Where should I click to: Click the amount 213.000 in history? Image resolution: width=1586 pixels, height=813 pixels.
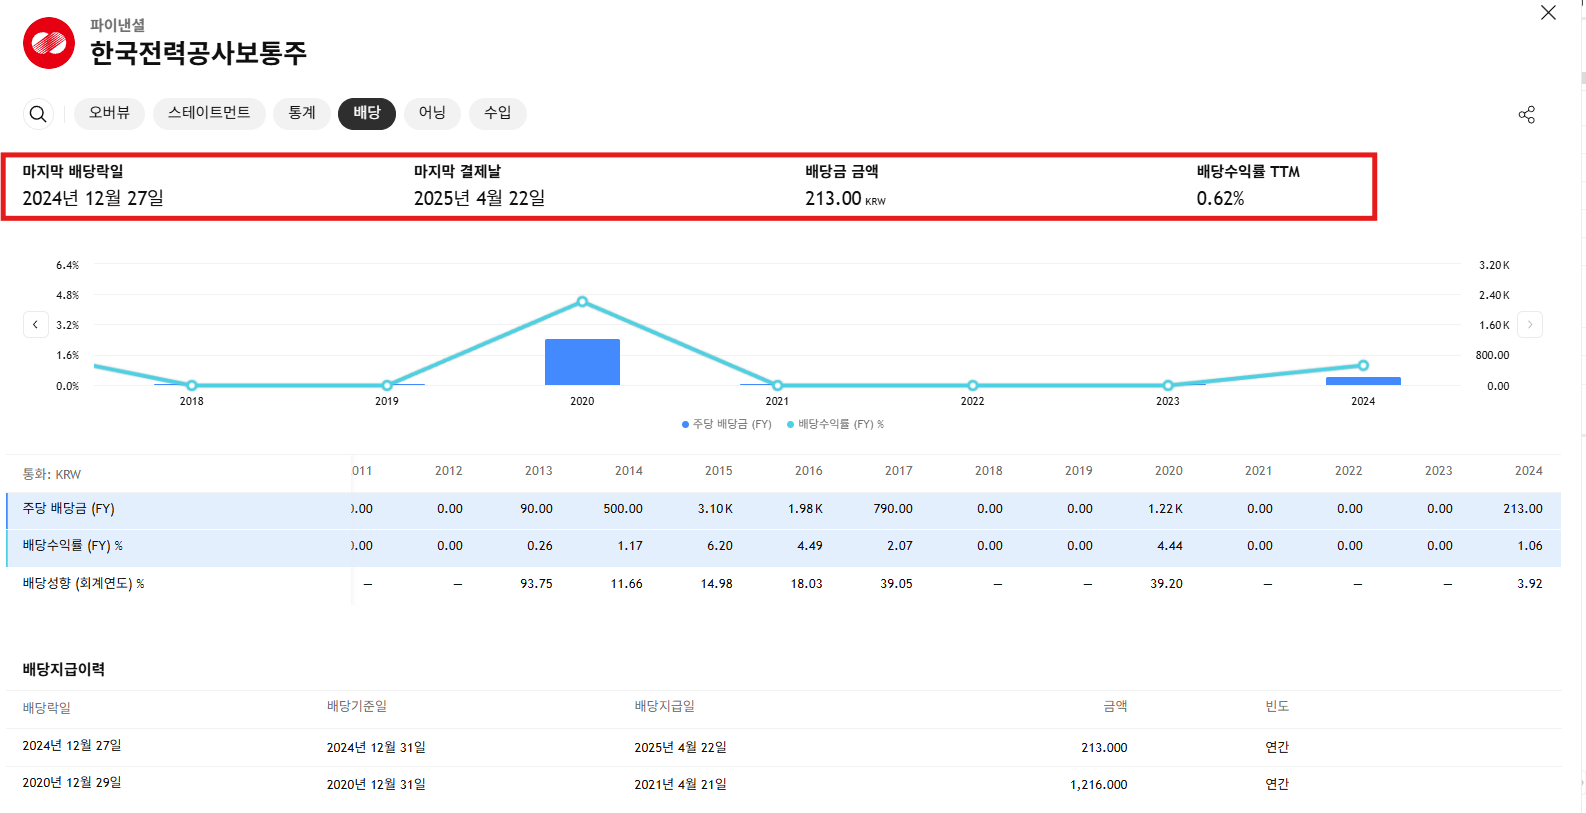(1104, 747)
